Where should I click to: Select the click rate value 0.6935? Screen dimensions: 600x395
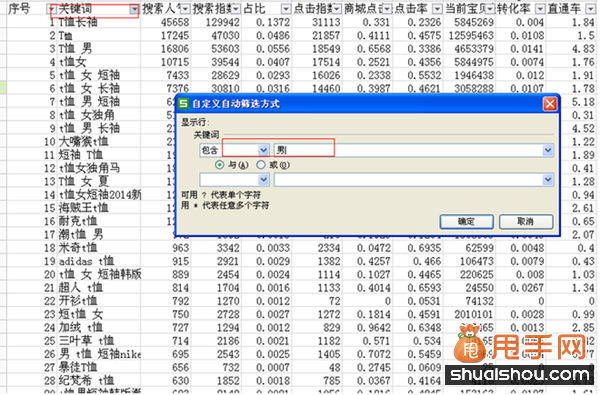tap(424, 248)
